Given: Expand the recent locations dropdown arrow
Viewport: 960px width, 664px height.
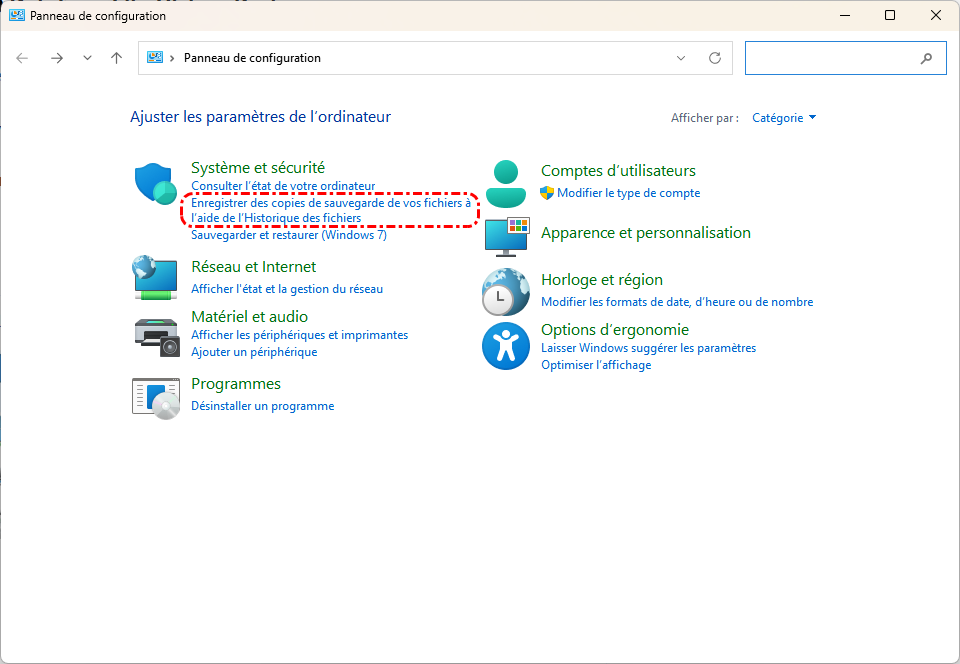Looking at the screenshot, I should coord(87,58).
